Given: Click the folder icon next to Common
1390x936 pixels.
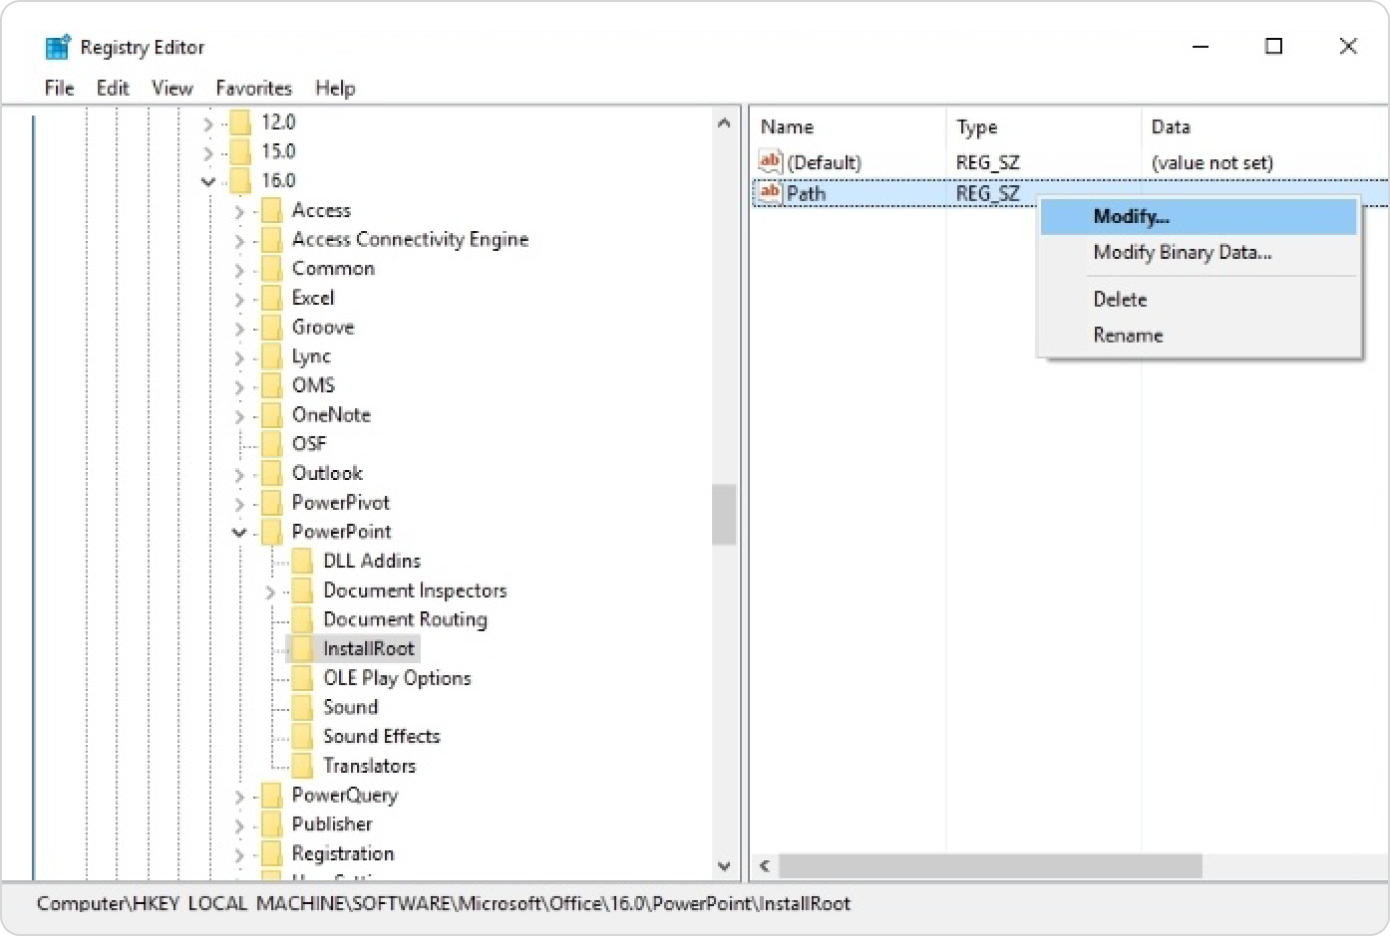Looking at the screenshot, I should (x=271, y=269).
